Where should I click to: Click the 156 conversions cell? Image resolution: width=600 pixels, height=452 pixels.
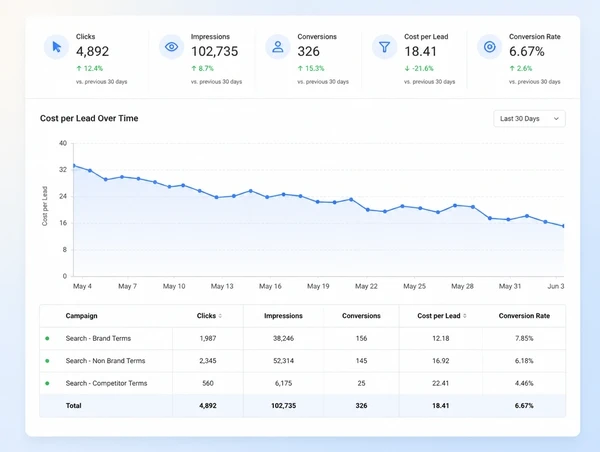point(361,338)
